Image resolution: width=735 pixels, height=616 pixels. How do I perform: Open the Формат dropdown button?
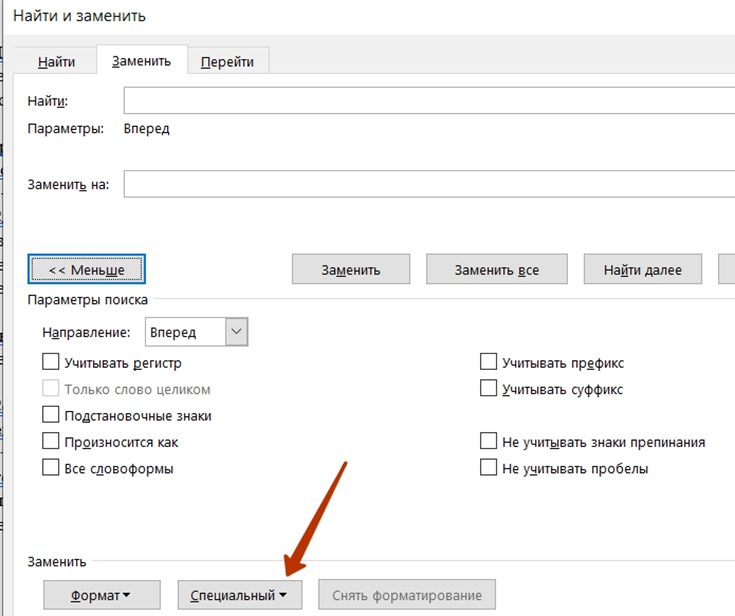102,595
